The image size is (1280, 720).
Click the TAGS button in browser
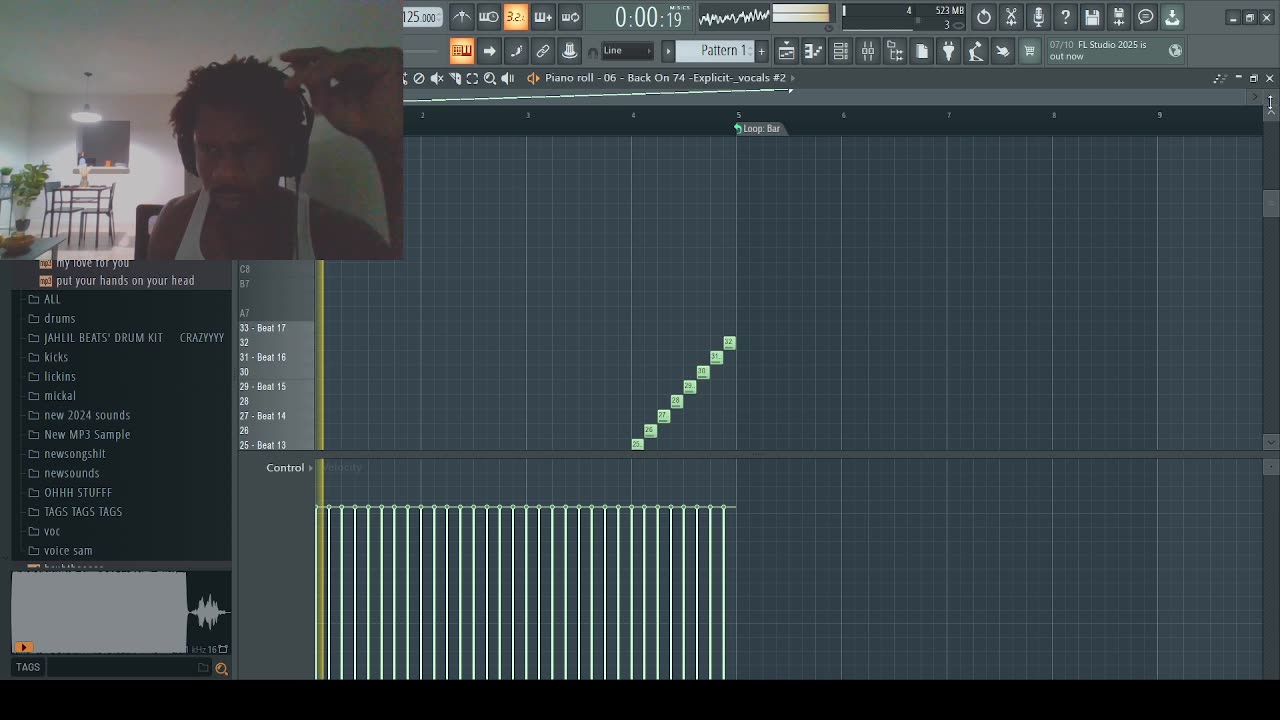(x=28, y=668)
